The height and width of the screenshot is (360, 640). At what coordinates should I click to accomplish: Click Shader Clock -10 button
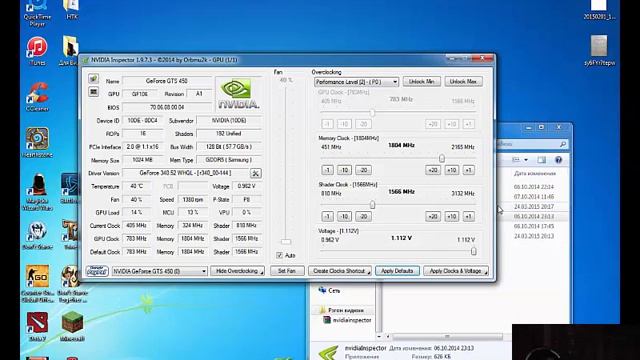pos(344,216)
